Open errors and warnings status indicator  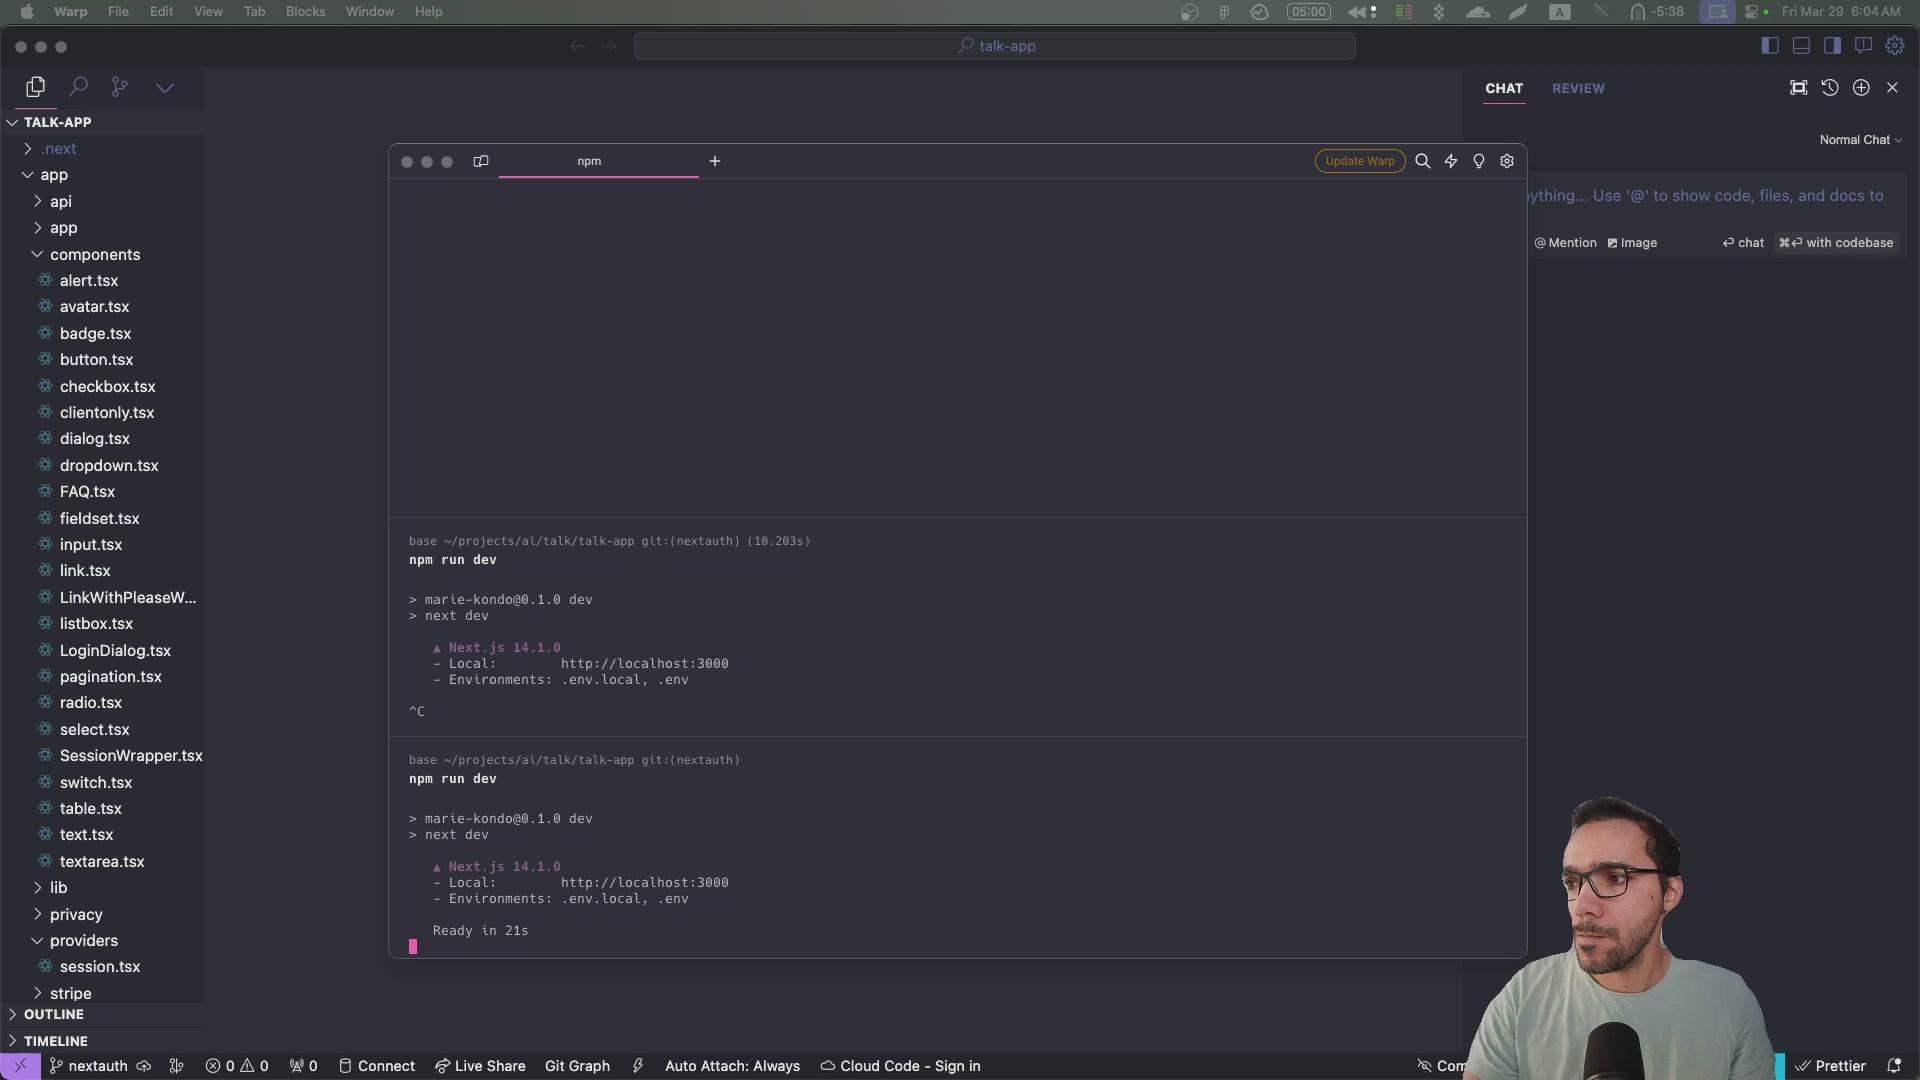pos(237,1066)
